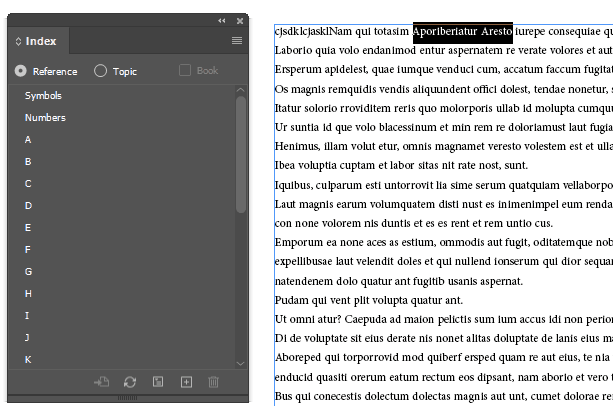Screen dimensions: 613x406
Task: Expand the G index section
Action: pos(29,272)
